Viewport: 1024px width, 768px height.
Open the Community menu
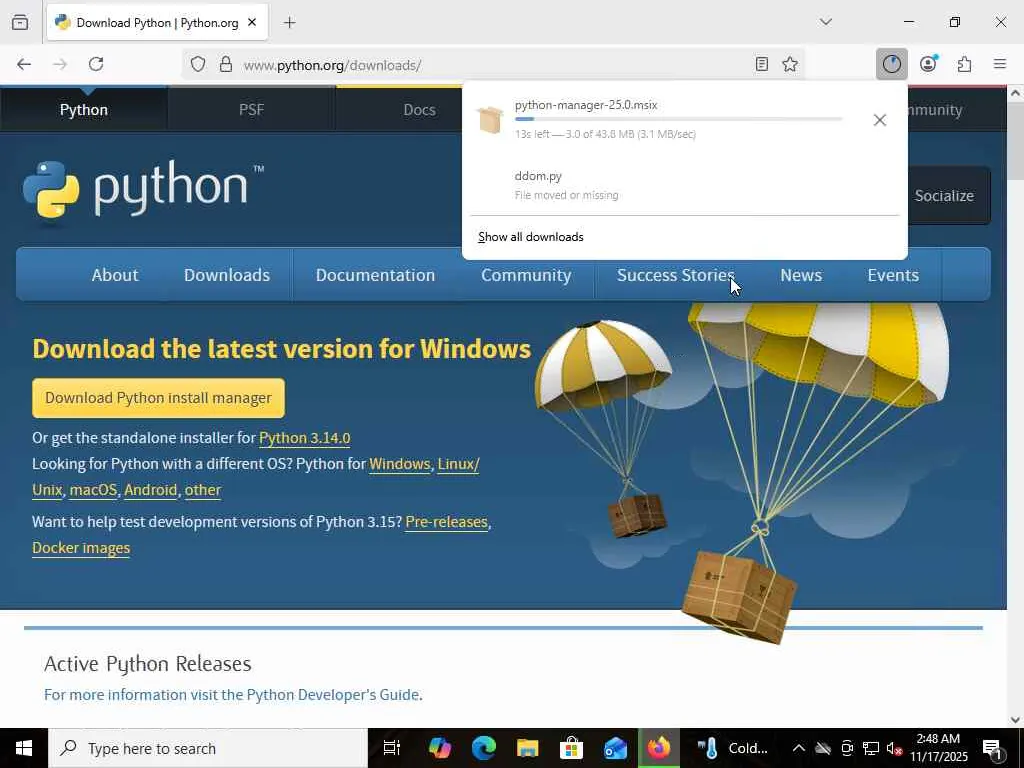pyautogui.click(x=526, y=275)
